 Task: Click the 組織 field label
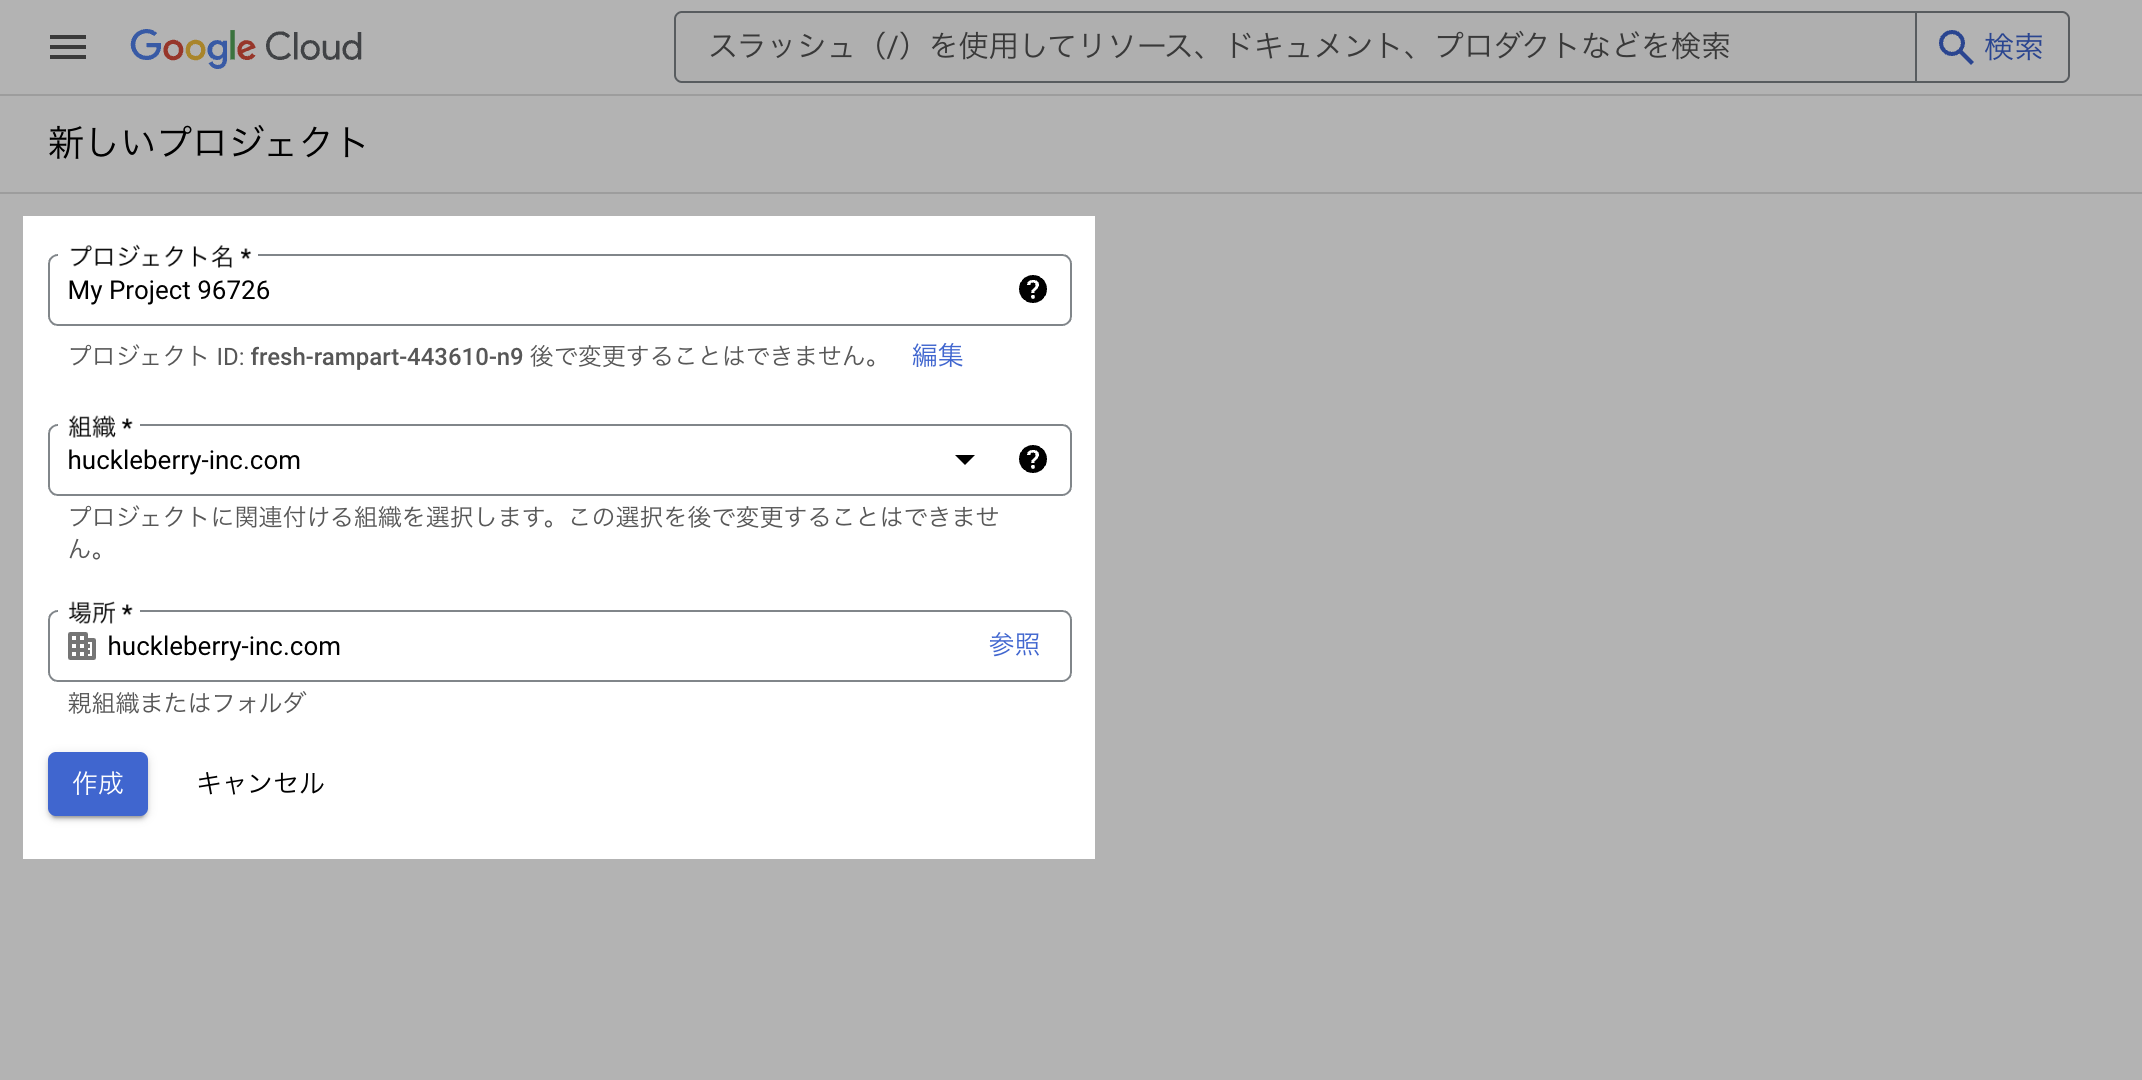point(92,427)
